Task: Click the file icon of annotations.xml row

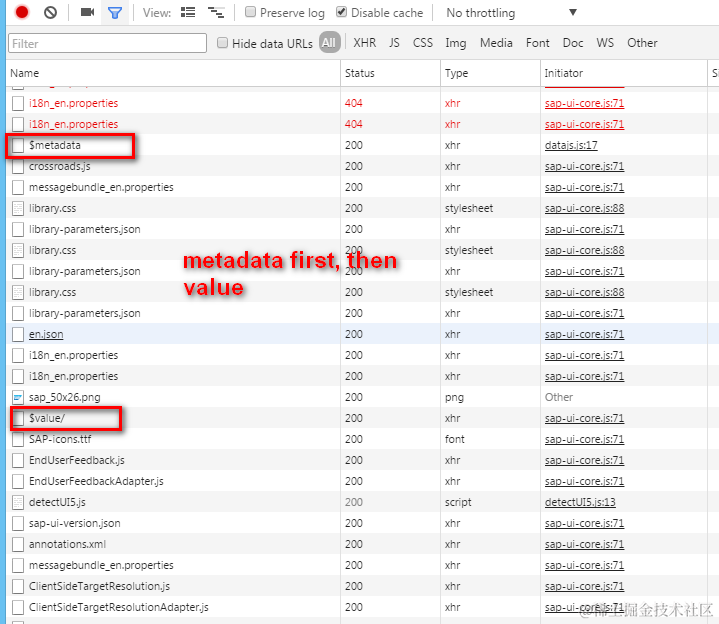Action: 18,544
